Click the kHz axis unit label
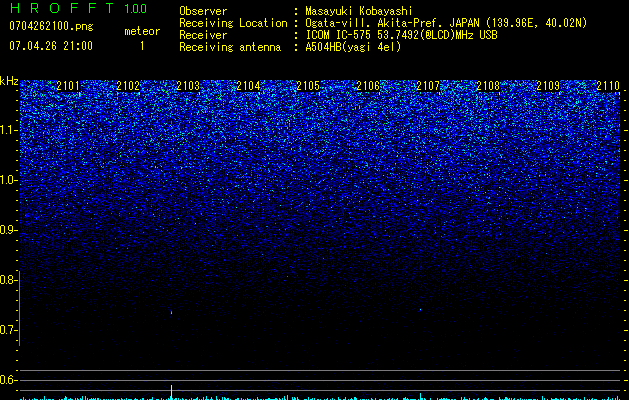Screen dimensions: 629x400 (x=9, y=81)
